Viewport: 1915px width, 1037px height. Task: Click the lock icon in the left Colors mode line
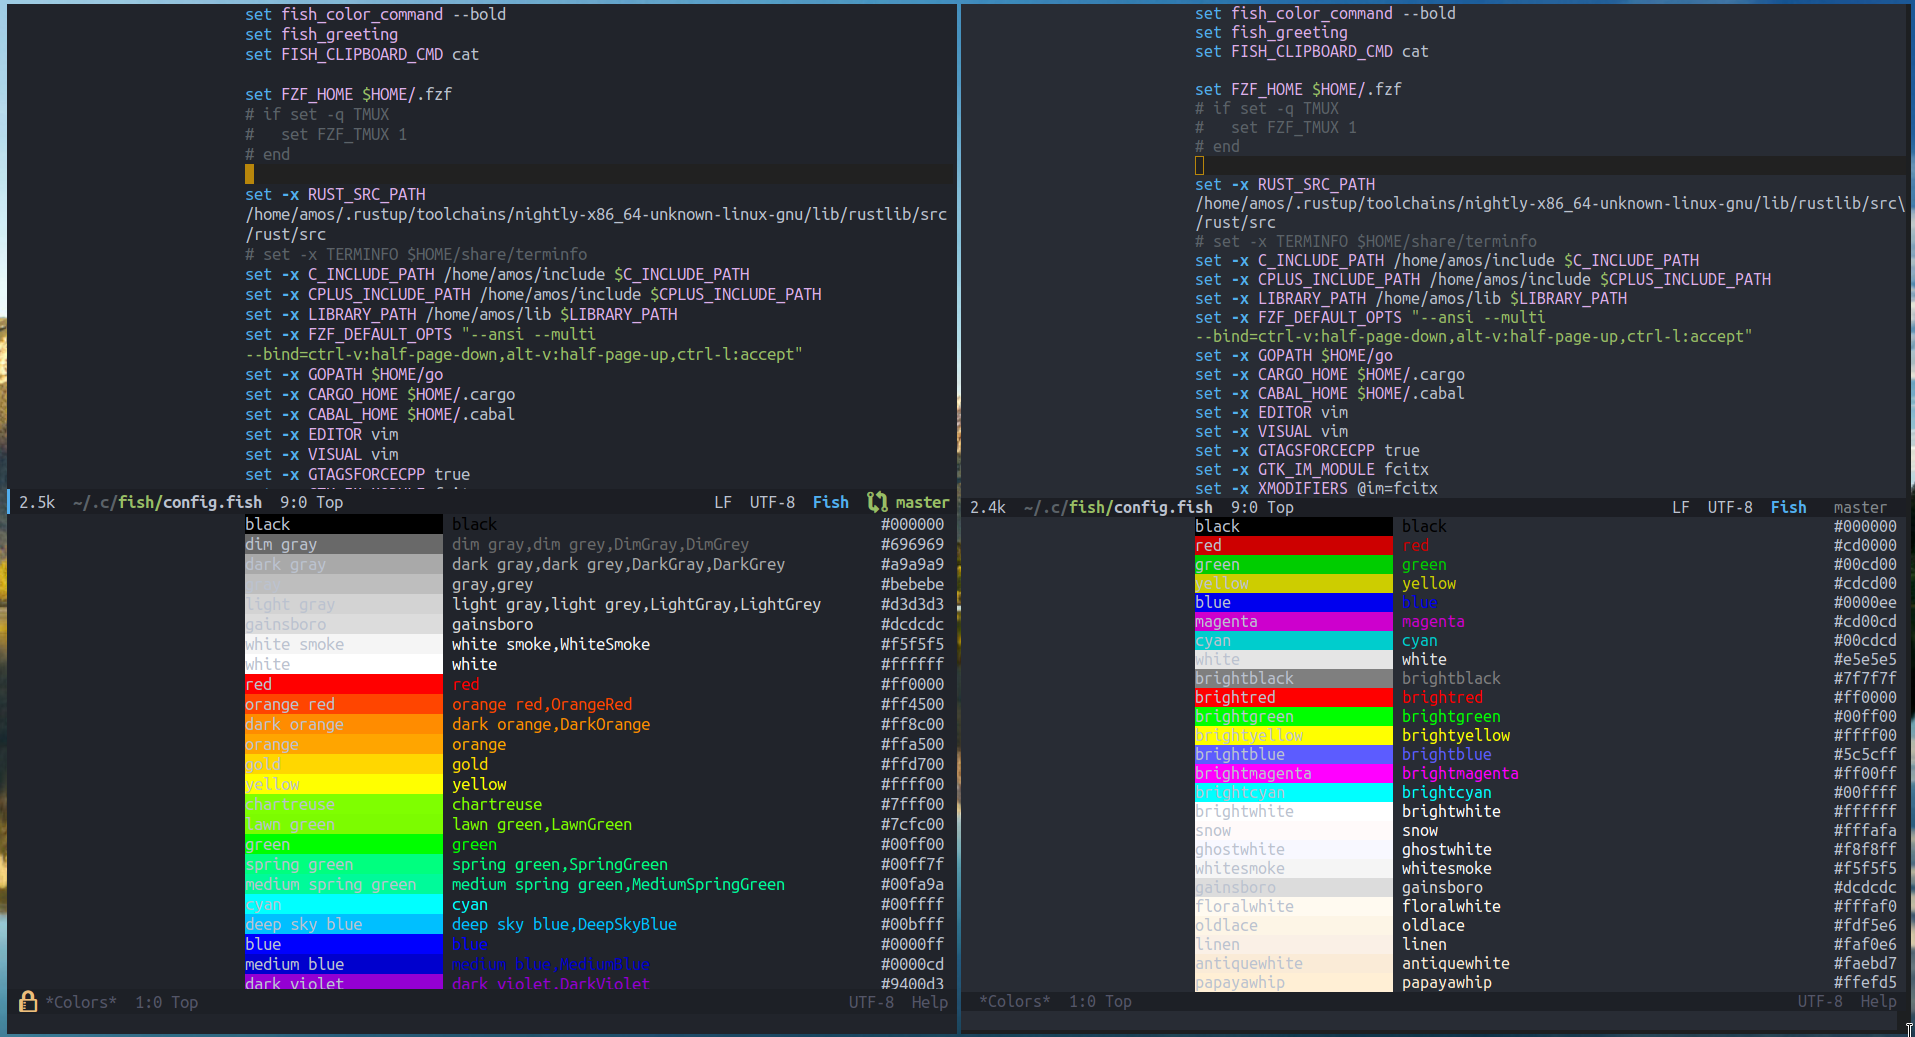tap(28, 1001)
